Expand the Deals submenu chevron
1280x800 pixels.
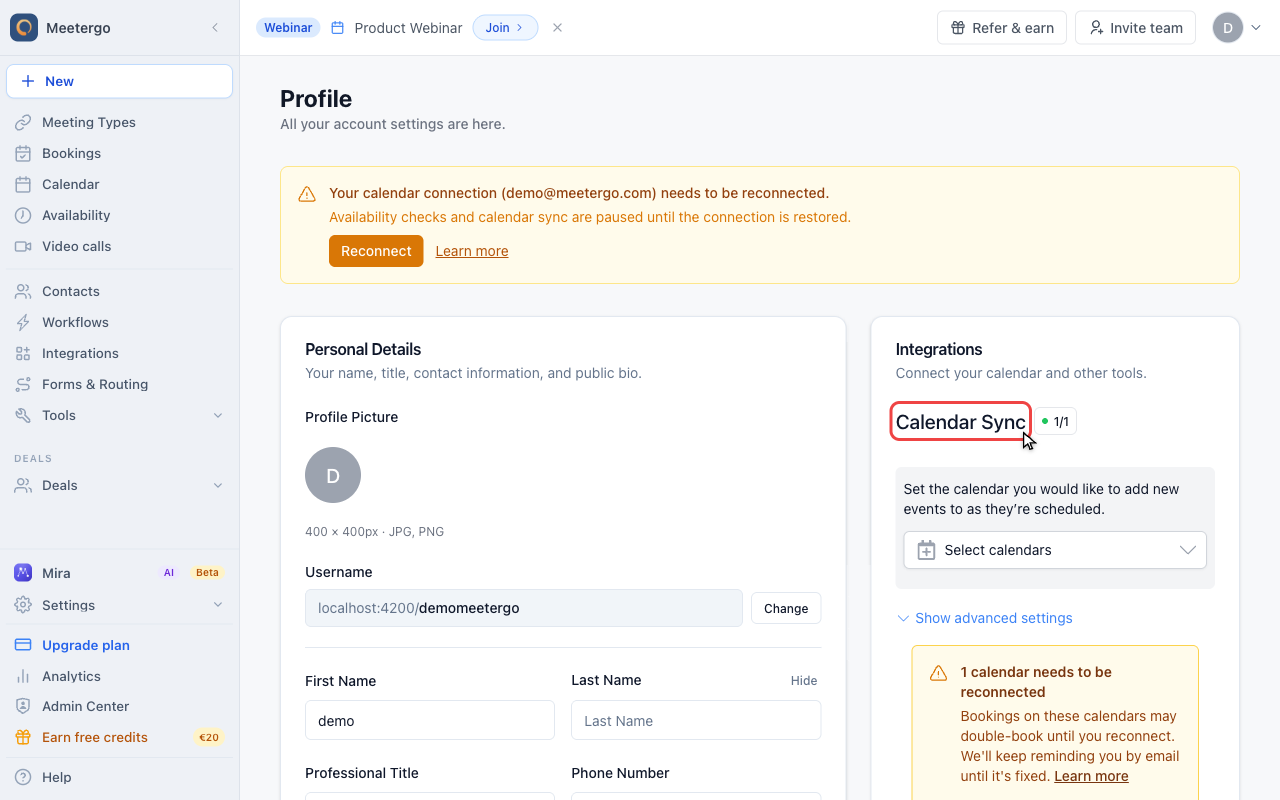[218, 485]
